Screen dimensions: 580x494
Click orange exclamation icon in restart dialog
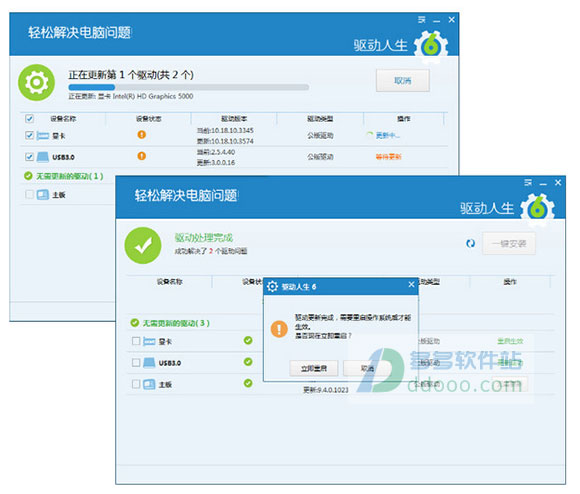[x=279, y=329]
